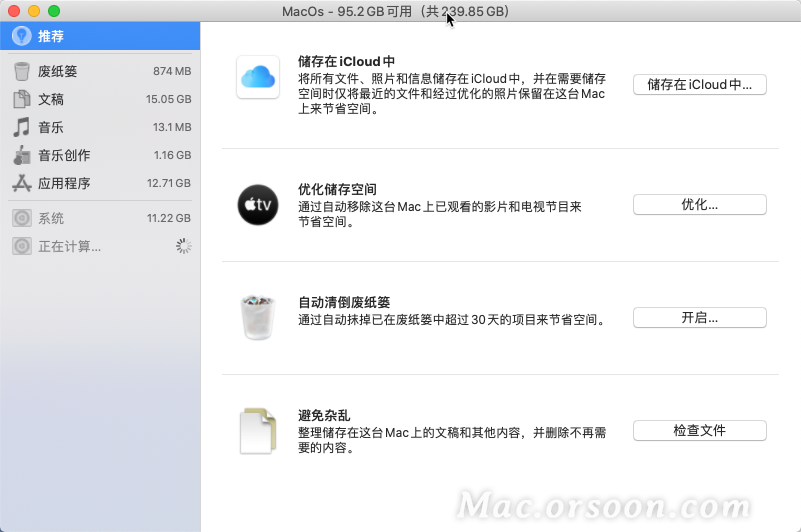Click the 优化... button
801x532 pixels.
[699, 204]
